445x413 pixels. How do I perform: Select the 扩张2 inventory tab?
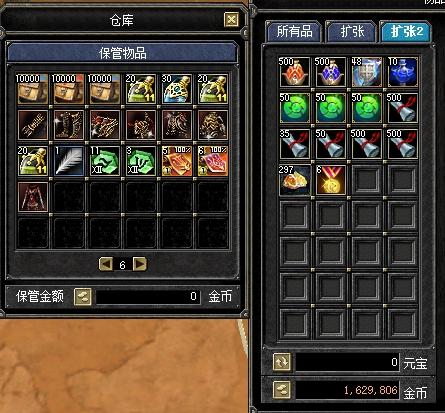coord(406,32)
